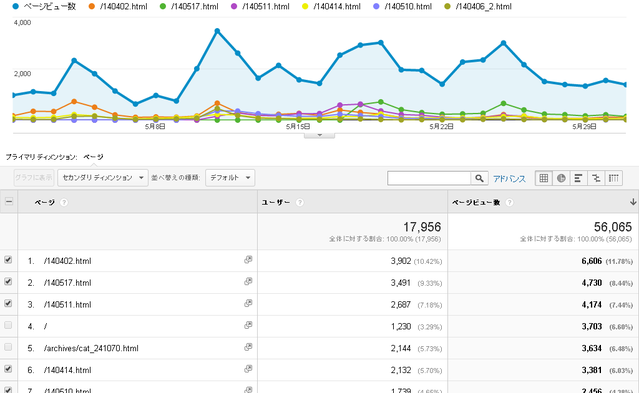This screenshot has height=393, width=639.
Task: Open the /140511.html page link
Action: 68,305
